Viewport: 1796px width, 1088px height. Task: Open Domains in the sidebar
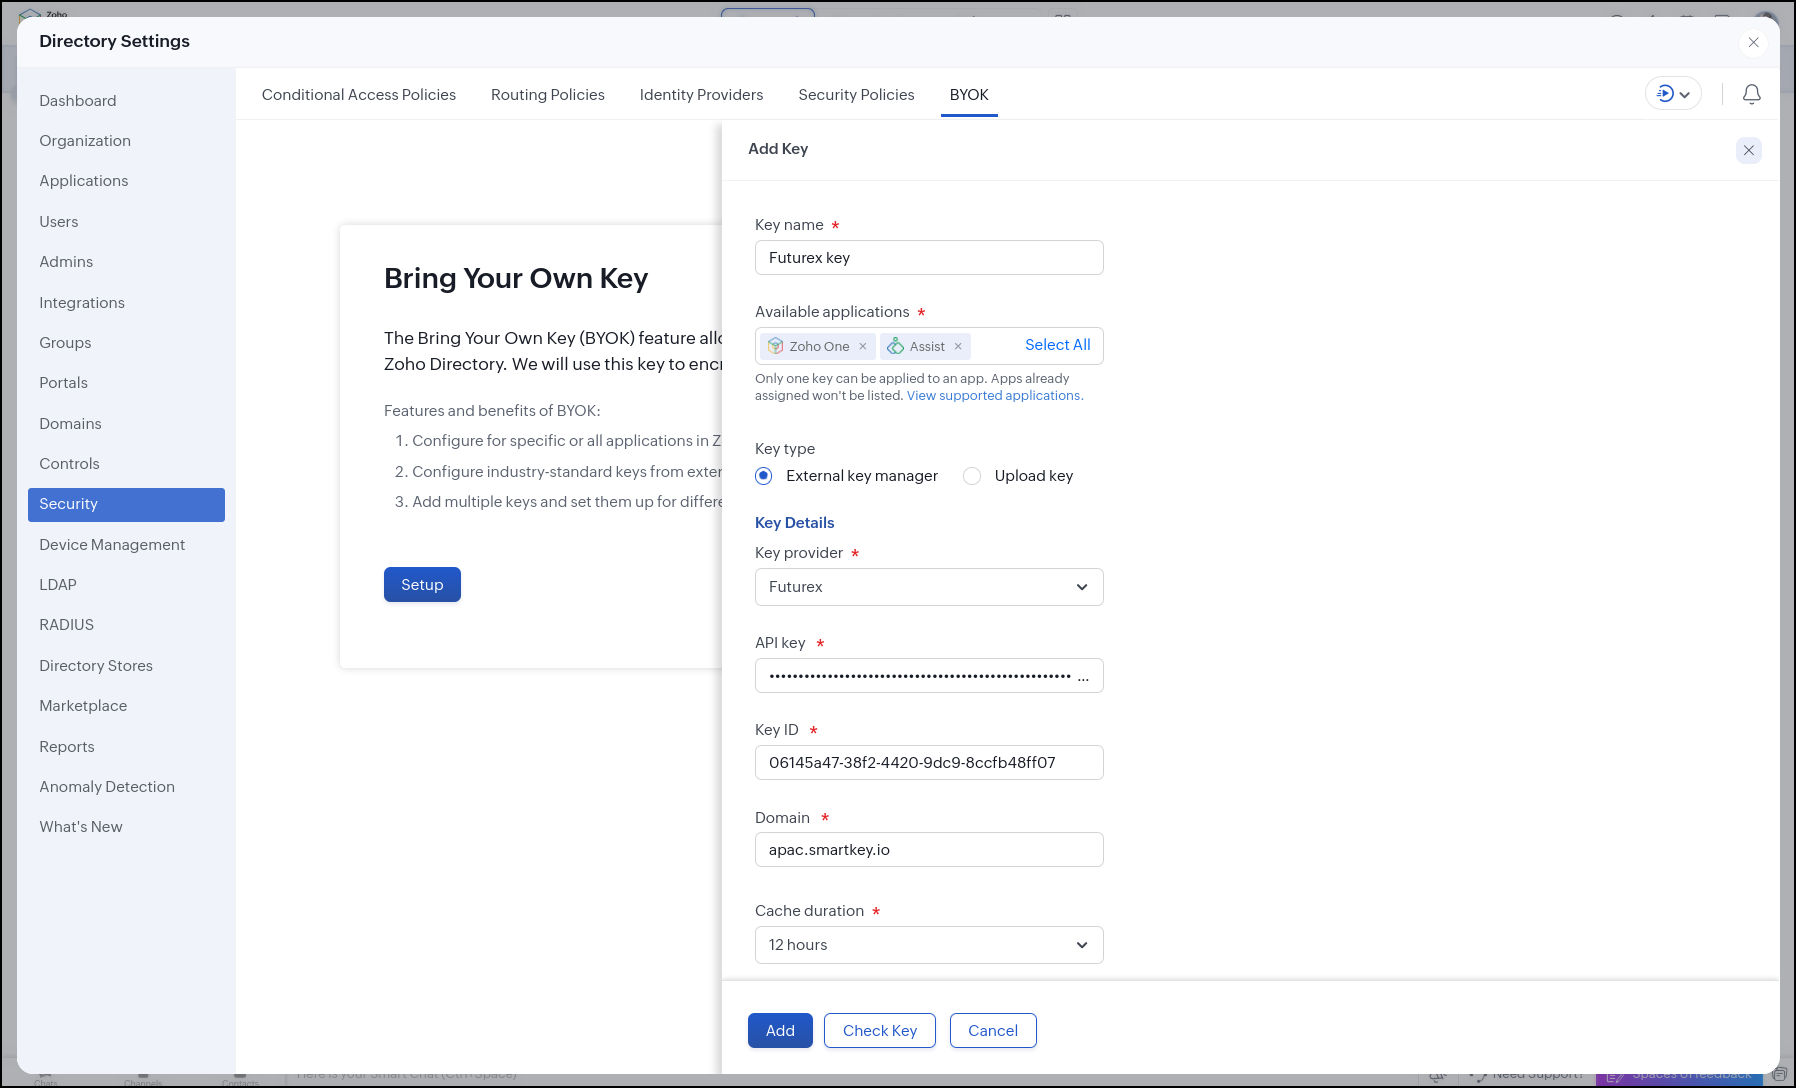coord(126,424)
